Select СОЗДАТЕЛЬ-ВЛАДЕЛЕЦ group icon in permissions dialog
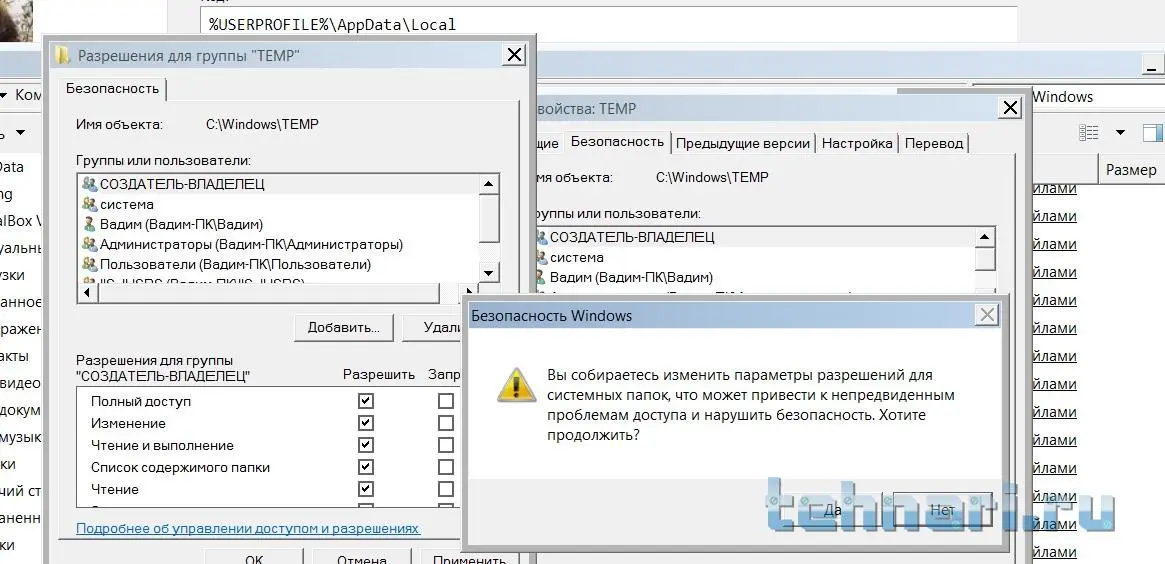This screenshot has height=564, width=1165. tap(90, 184)
